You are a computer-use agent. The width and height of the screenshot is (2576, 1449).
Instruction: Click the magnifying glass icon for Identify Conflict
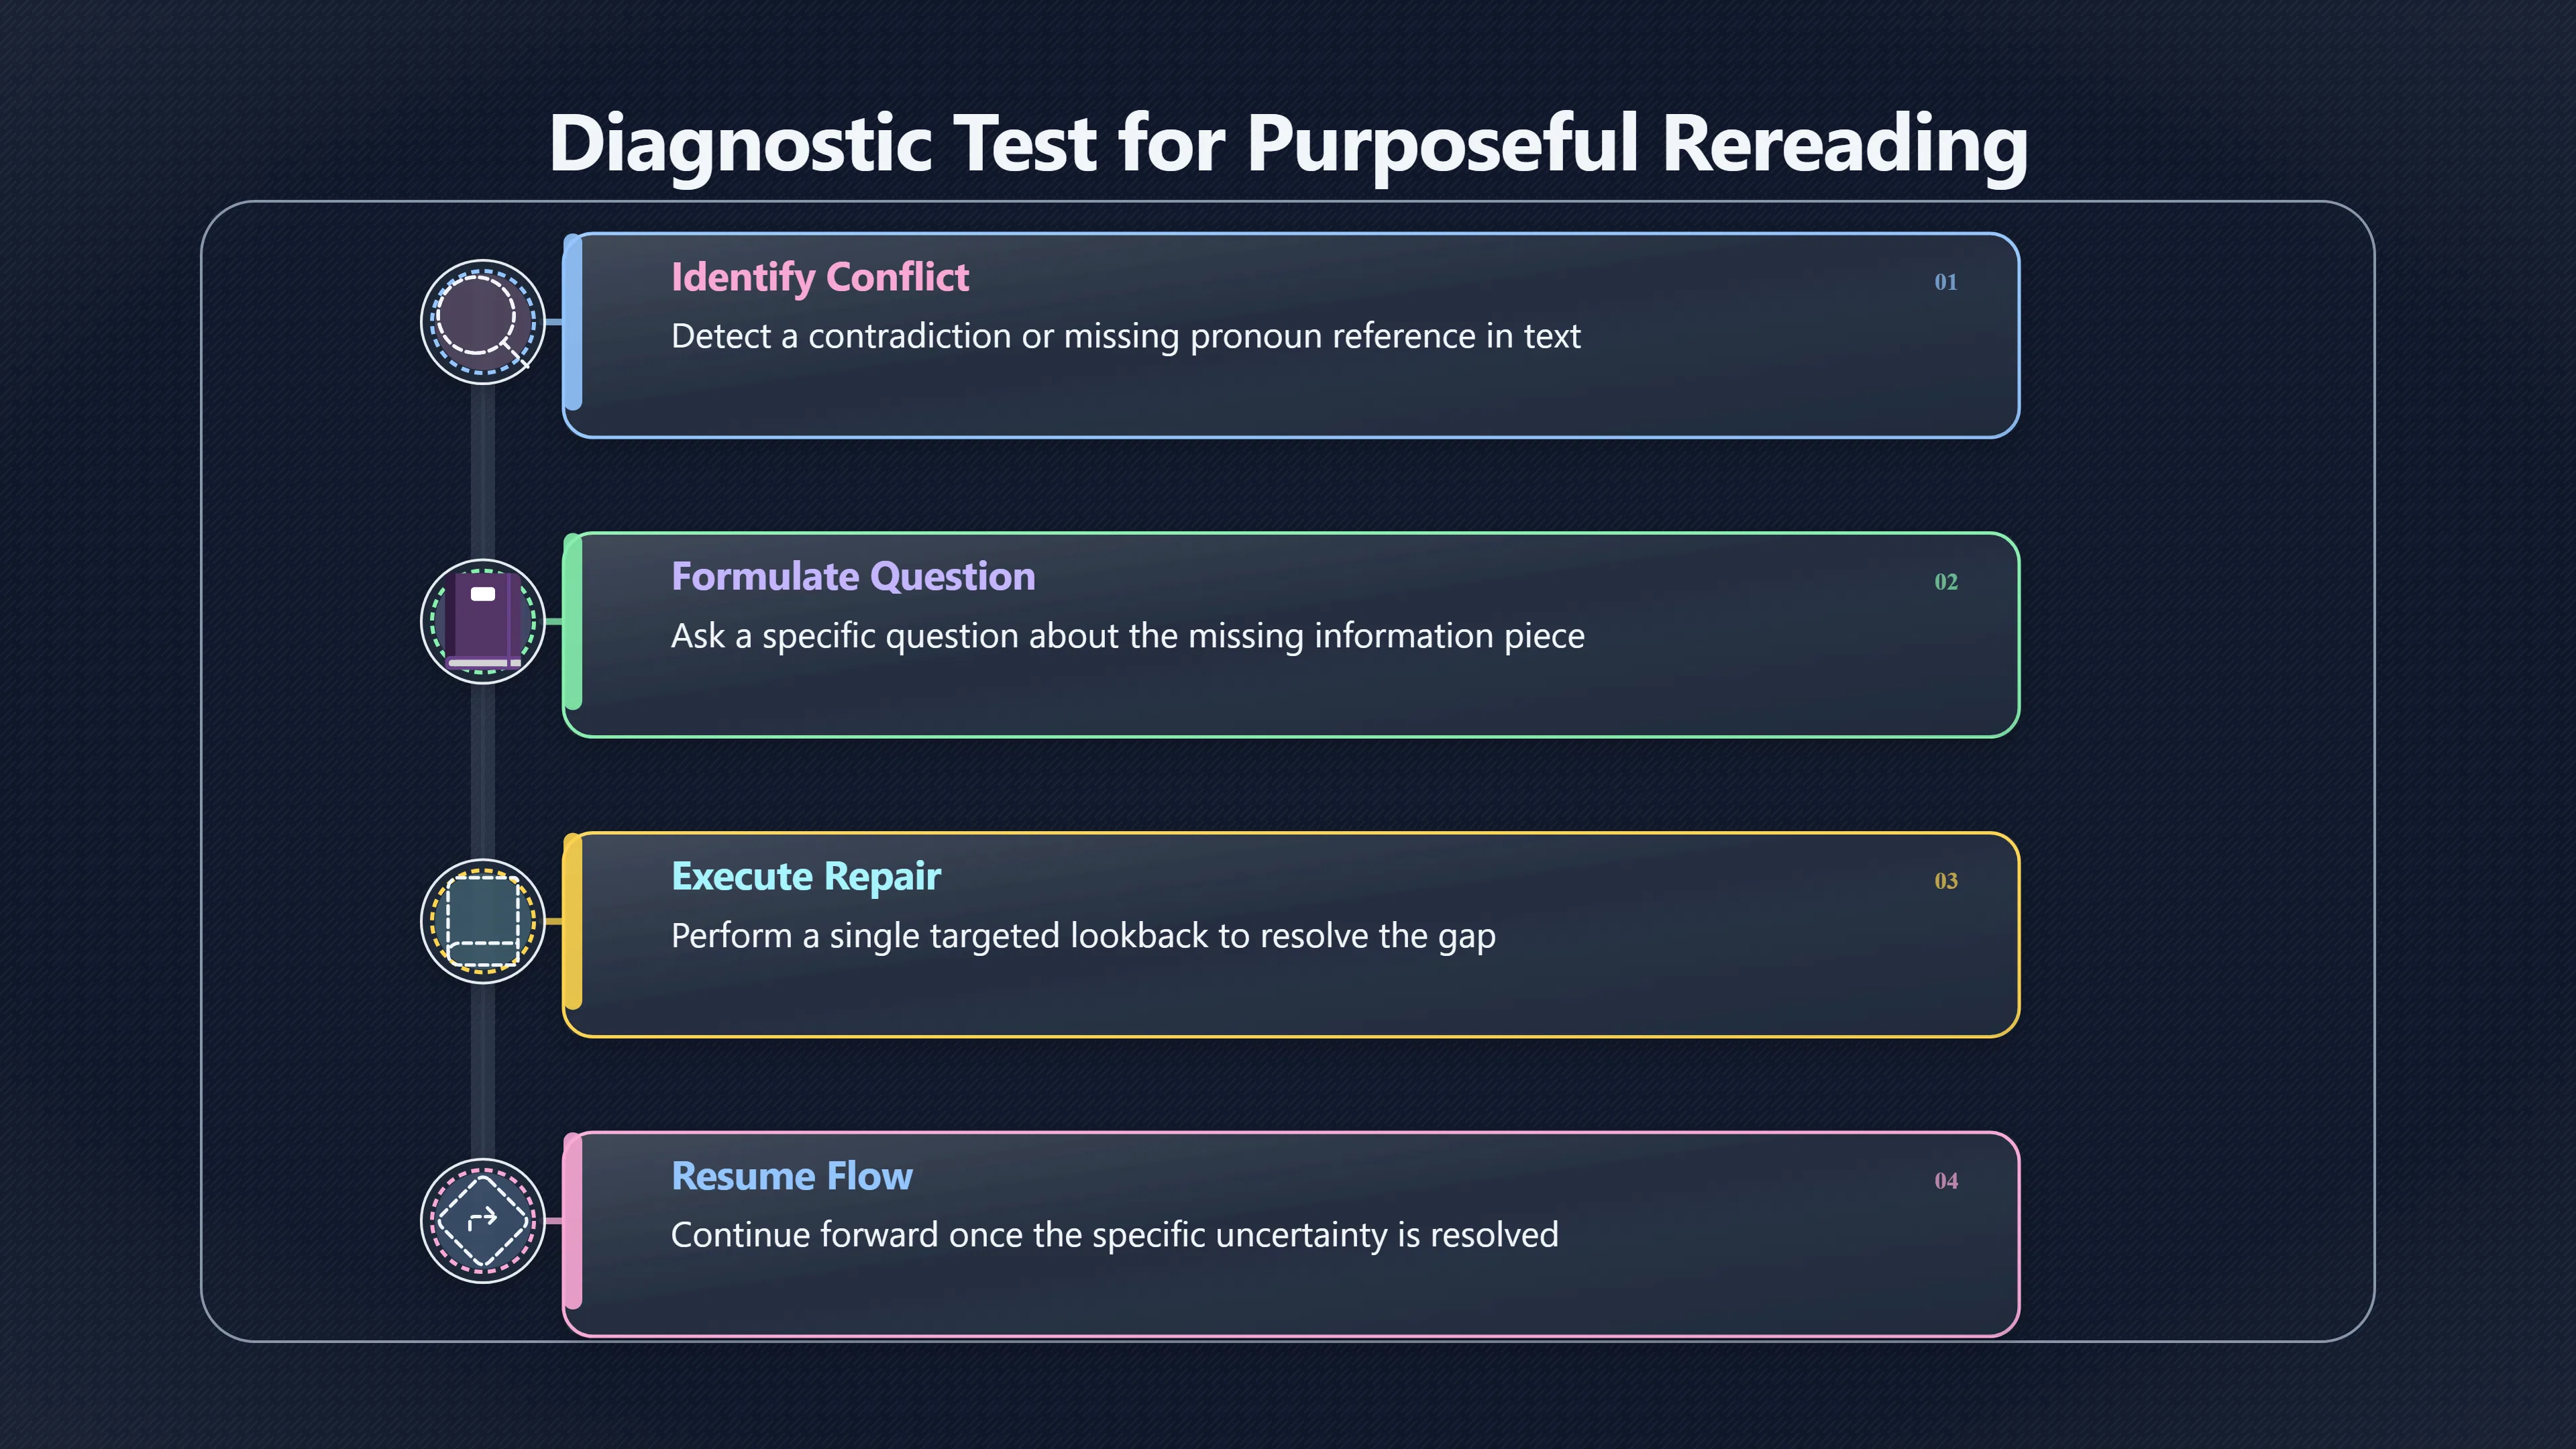[x=483, y=322]
